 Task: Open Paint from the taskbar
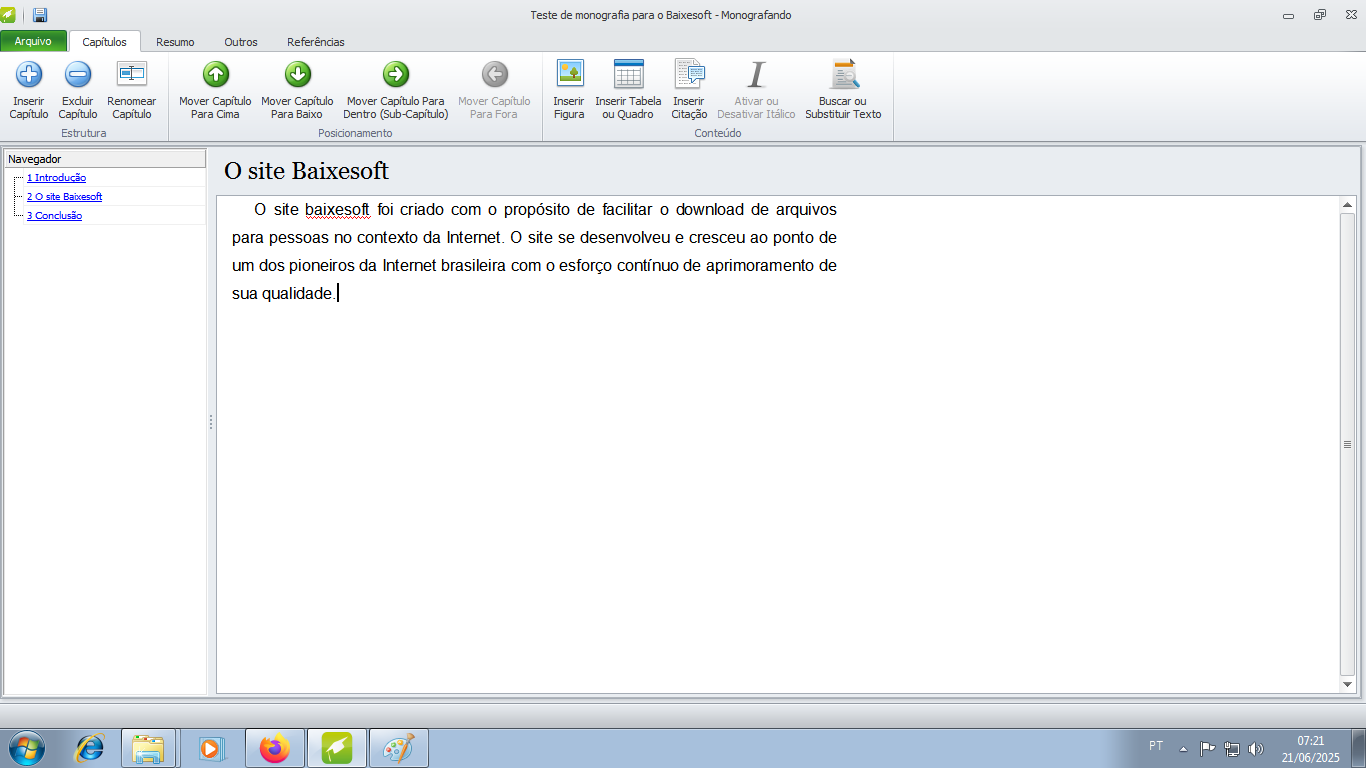[398, 748]
